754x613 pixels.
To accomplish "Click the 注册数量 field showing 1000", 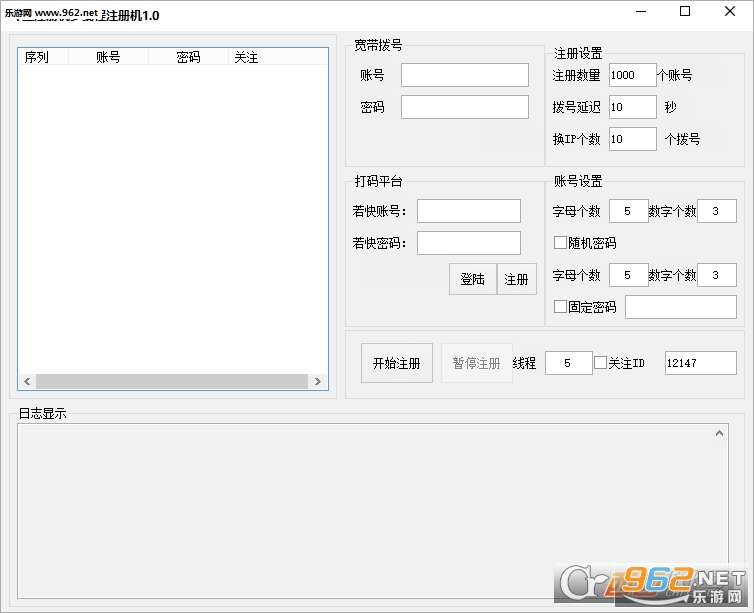I will 632,75.
